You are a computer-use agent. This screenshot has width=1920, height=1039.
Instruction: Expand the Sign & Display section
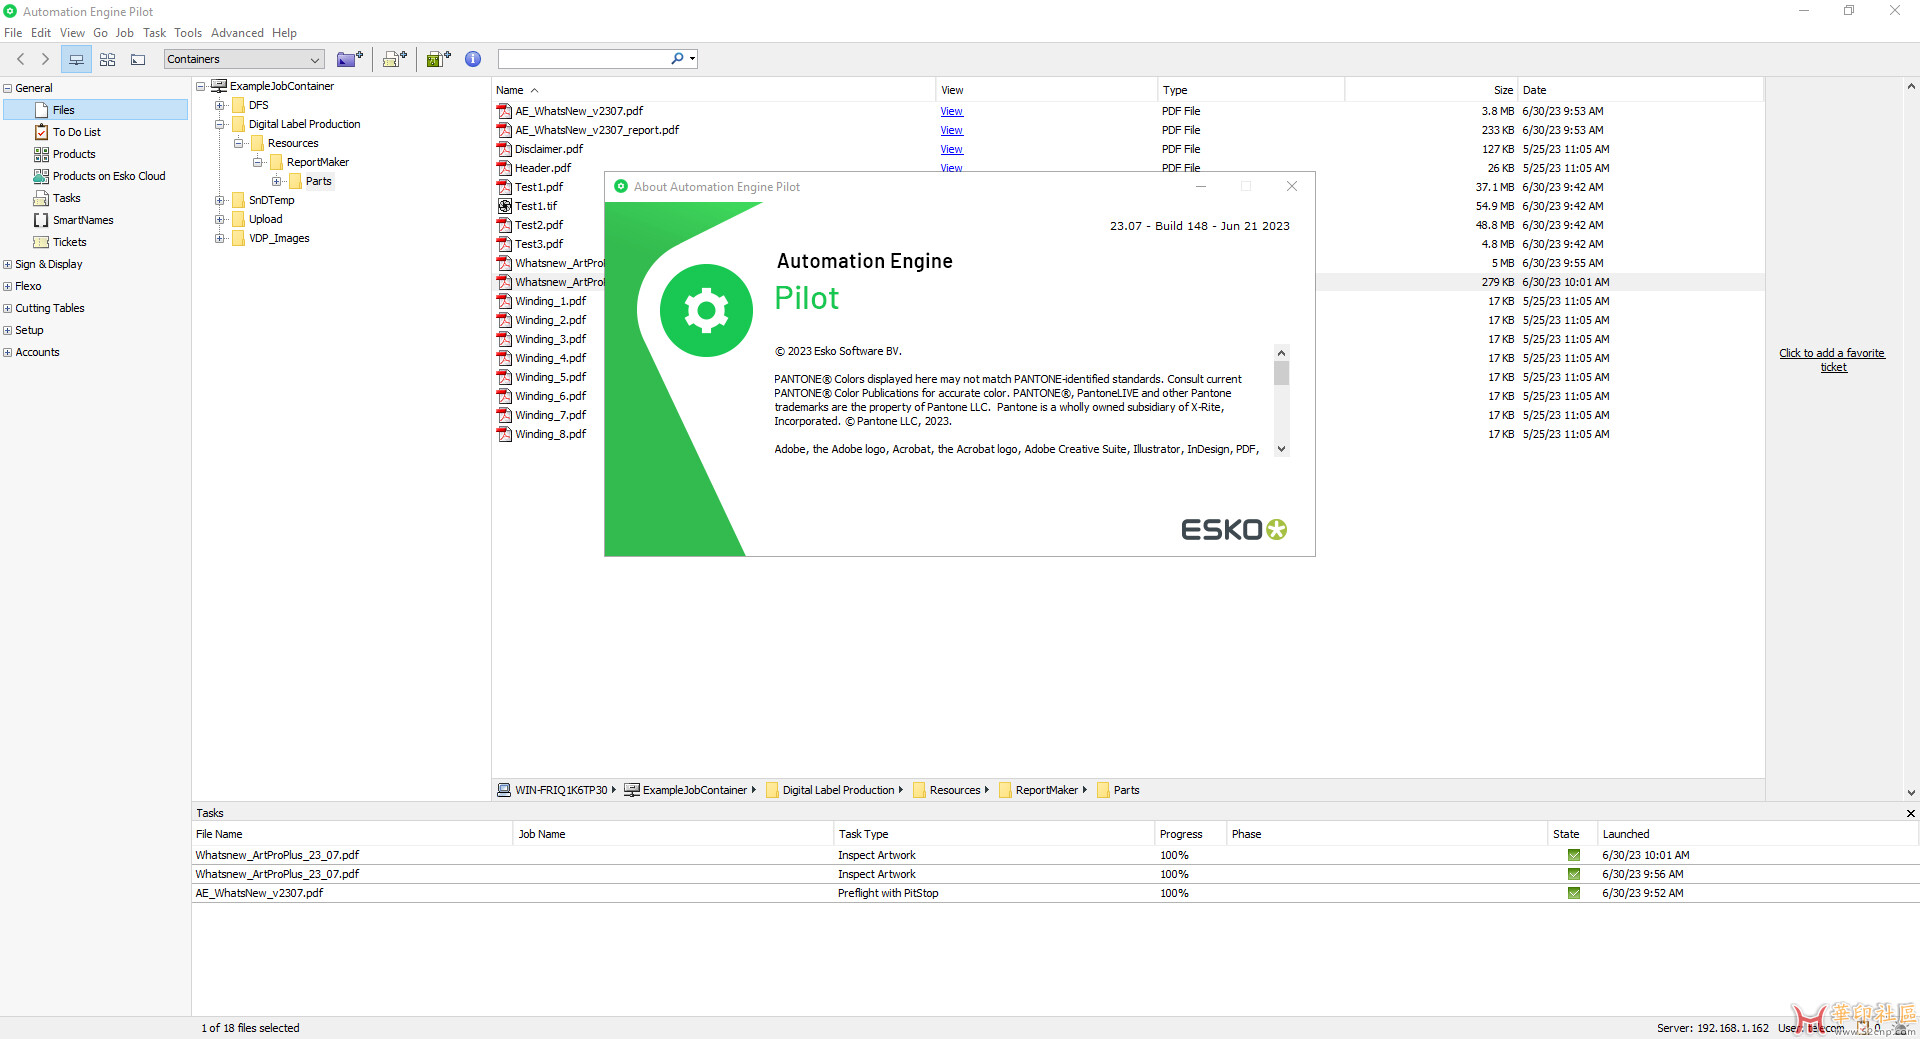(8, 264)
